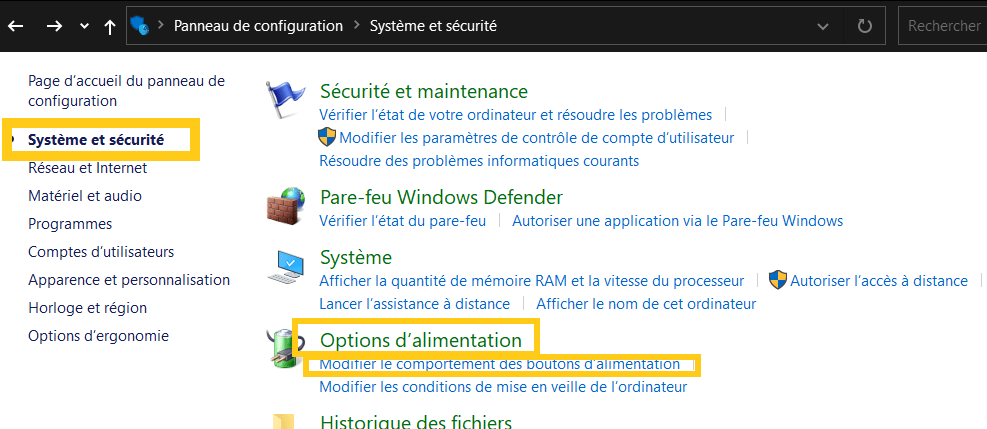987x429 pixels.
Task: Click the Système computer monitor icon
Action: (x=285, y=267)
